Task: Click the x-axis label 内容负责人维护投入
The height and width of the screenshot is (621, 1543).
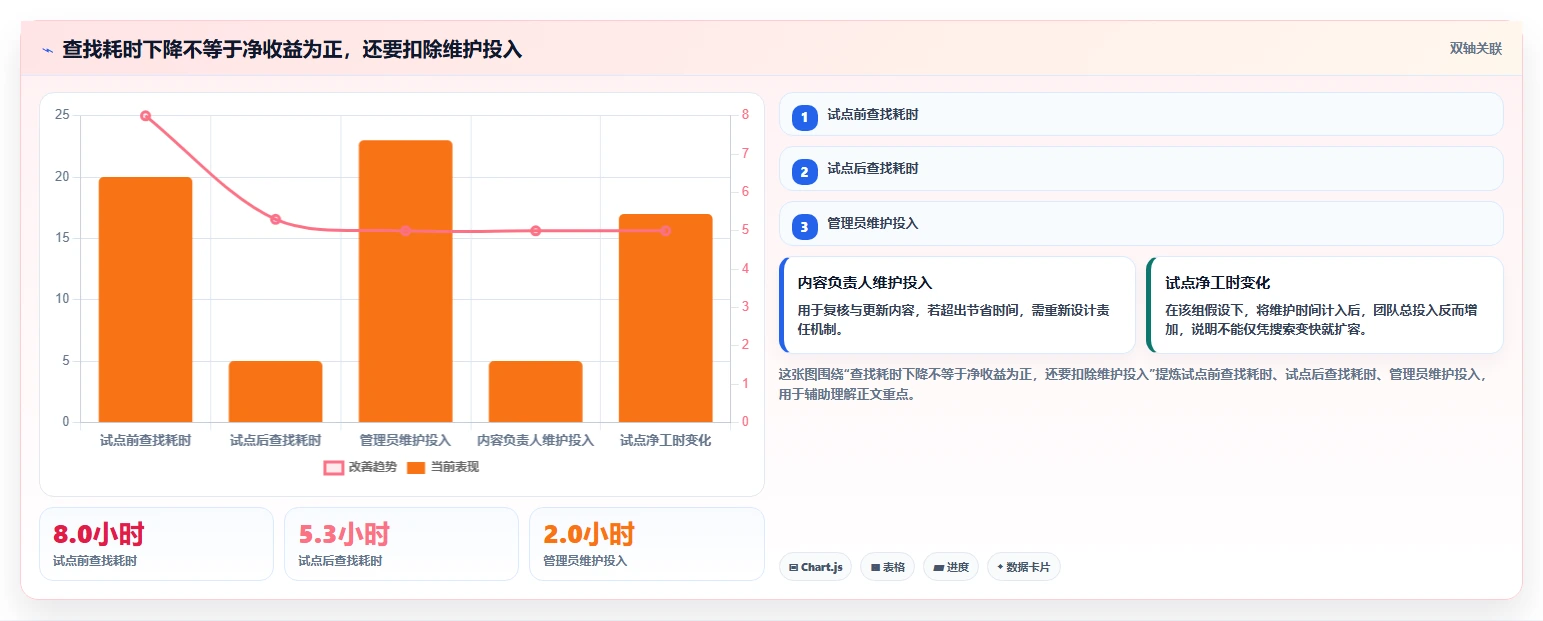Action: click(x=535, y=440)
